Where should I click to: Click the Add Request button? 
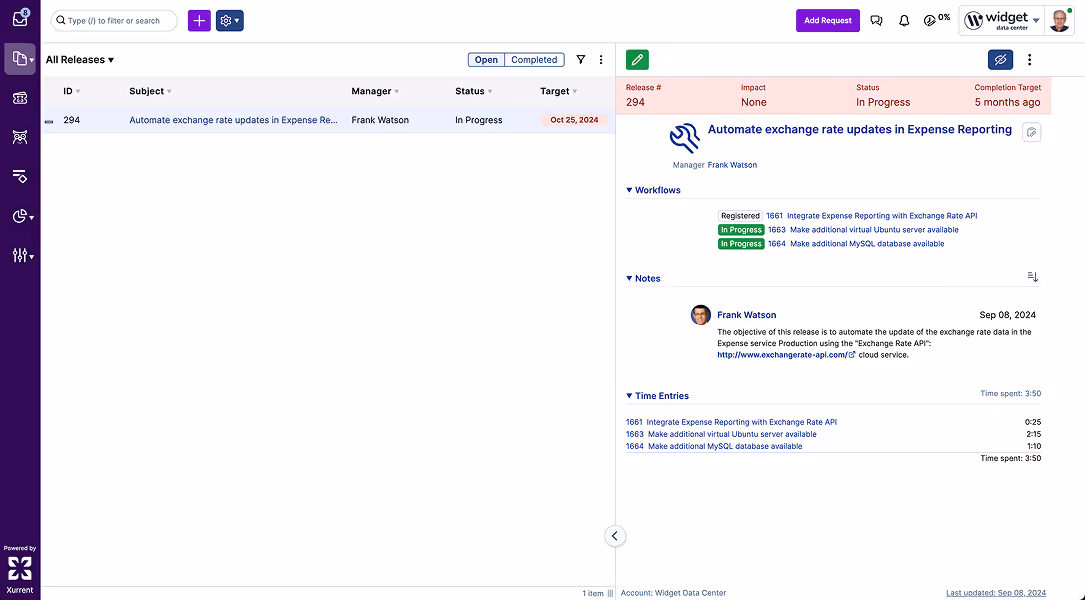(827, 20)
